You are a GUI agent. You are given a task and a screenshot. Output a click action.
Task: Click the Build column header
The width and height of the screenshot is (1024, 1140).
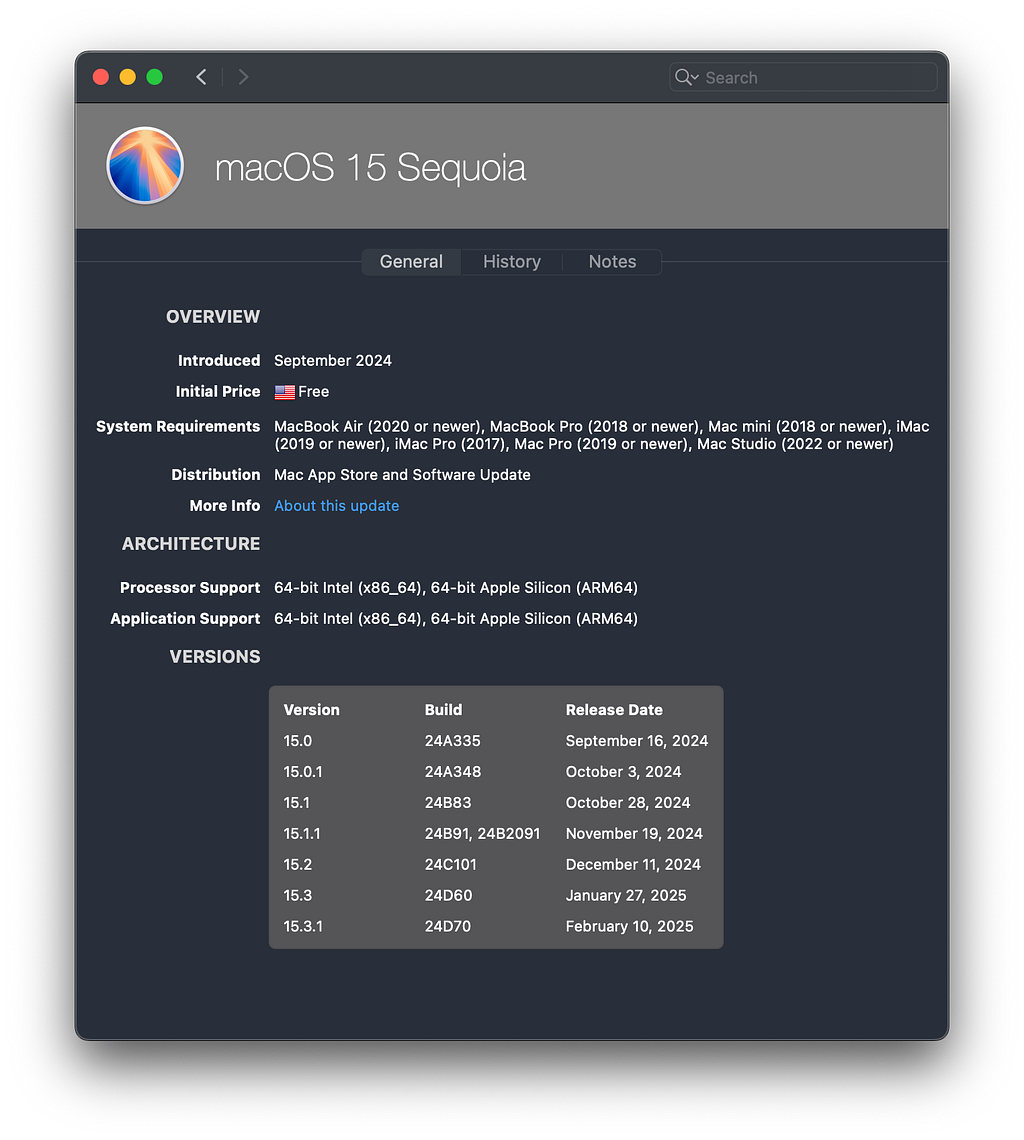[443, 710]
